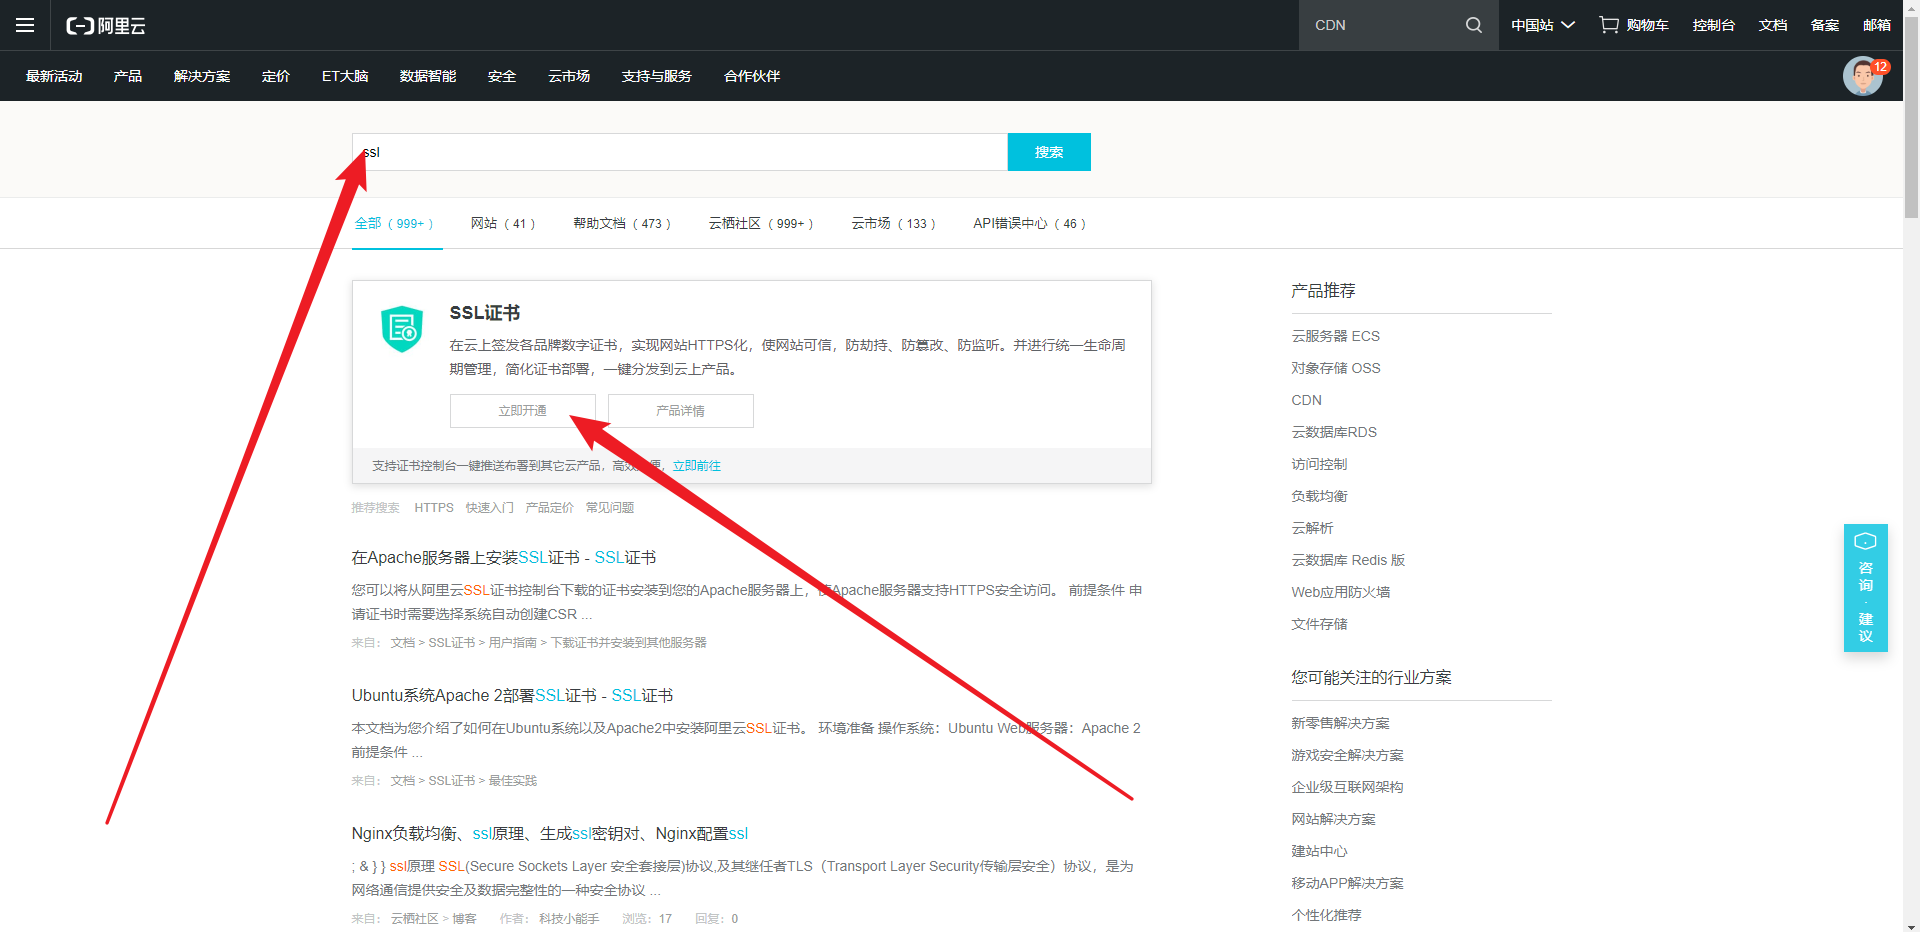Open 备案 in top bar
The width and height of the screenshot is (1920, 932).
pyautogui.click(x=1825, y=25)
